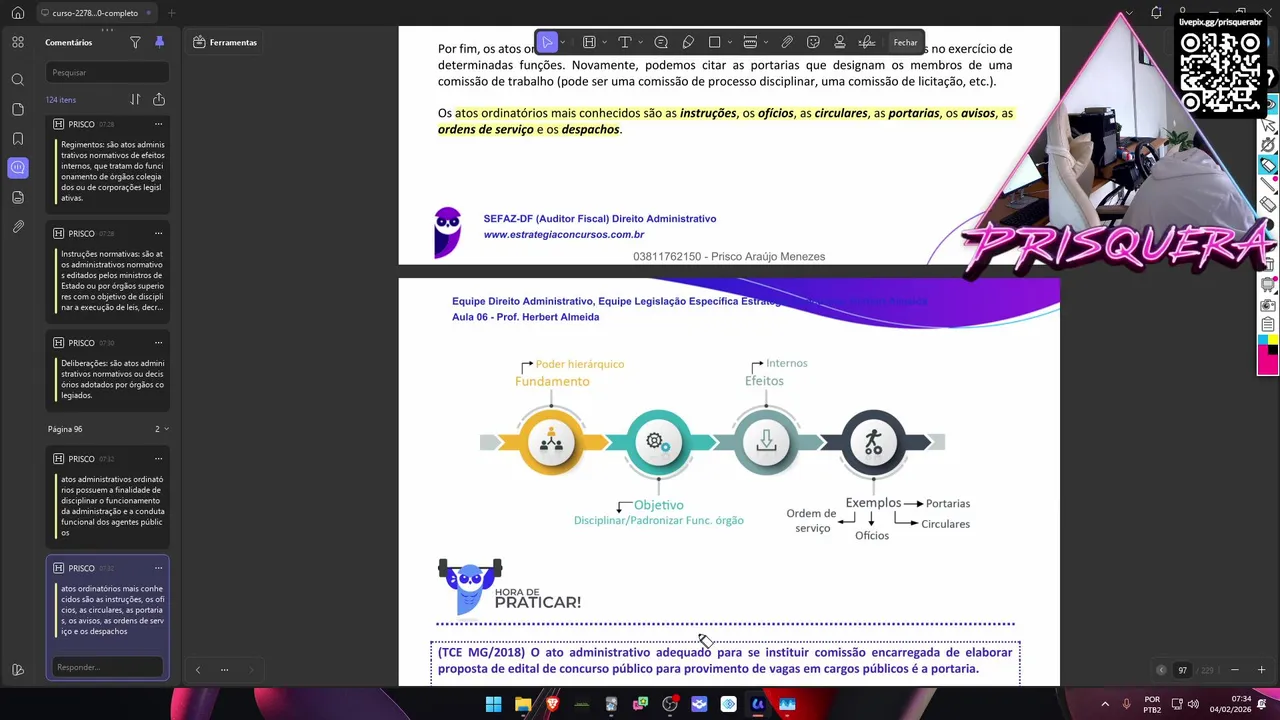Viewport: 1280px width, 720px height.
Task: Open the pages panel in sidebar
Action: coord(17,109)
